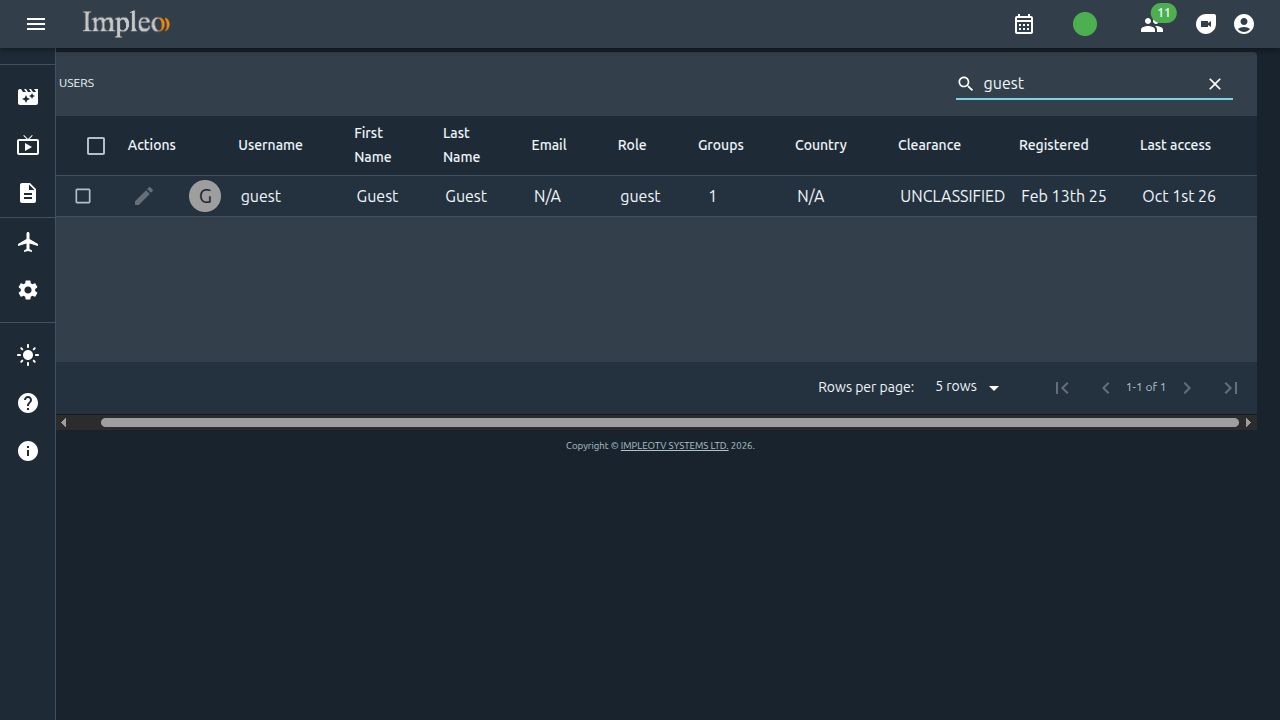Open info about icon

click(x=28, y=451)
